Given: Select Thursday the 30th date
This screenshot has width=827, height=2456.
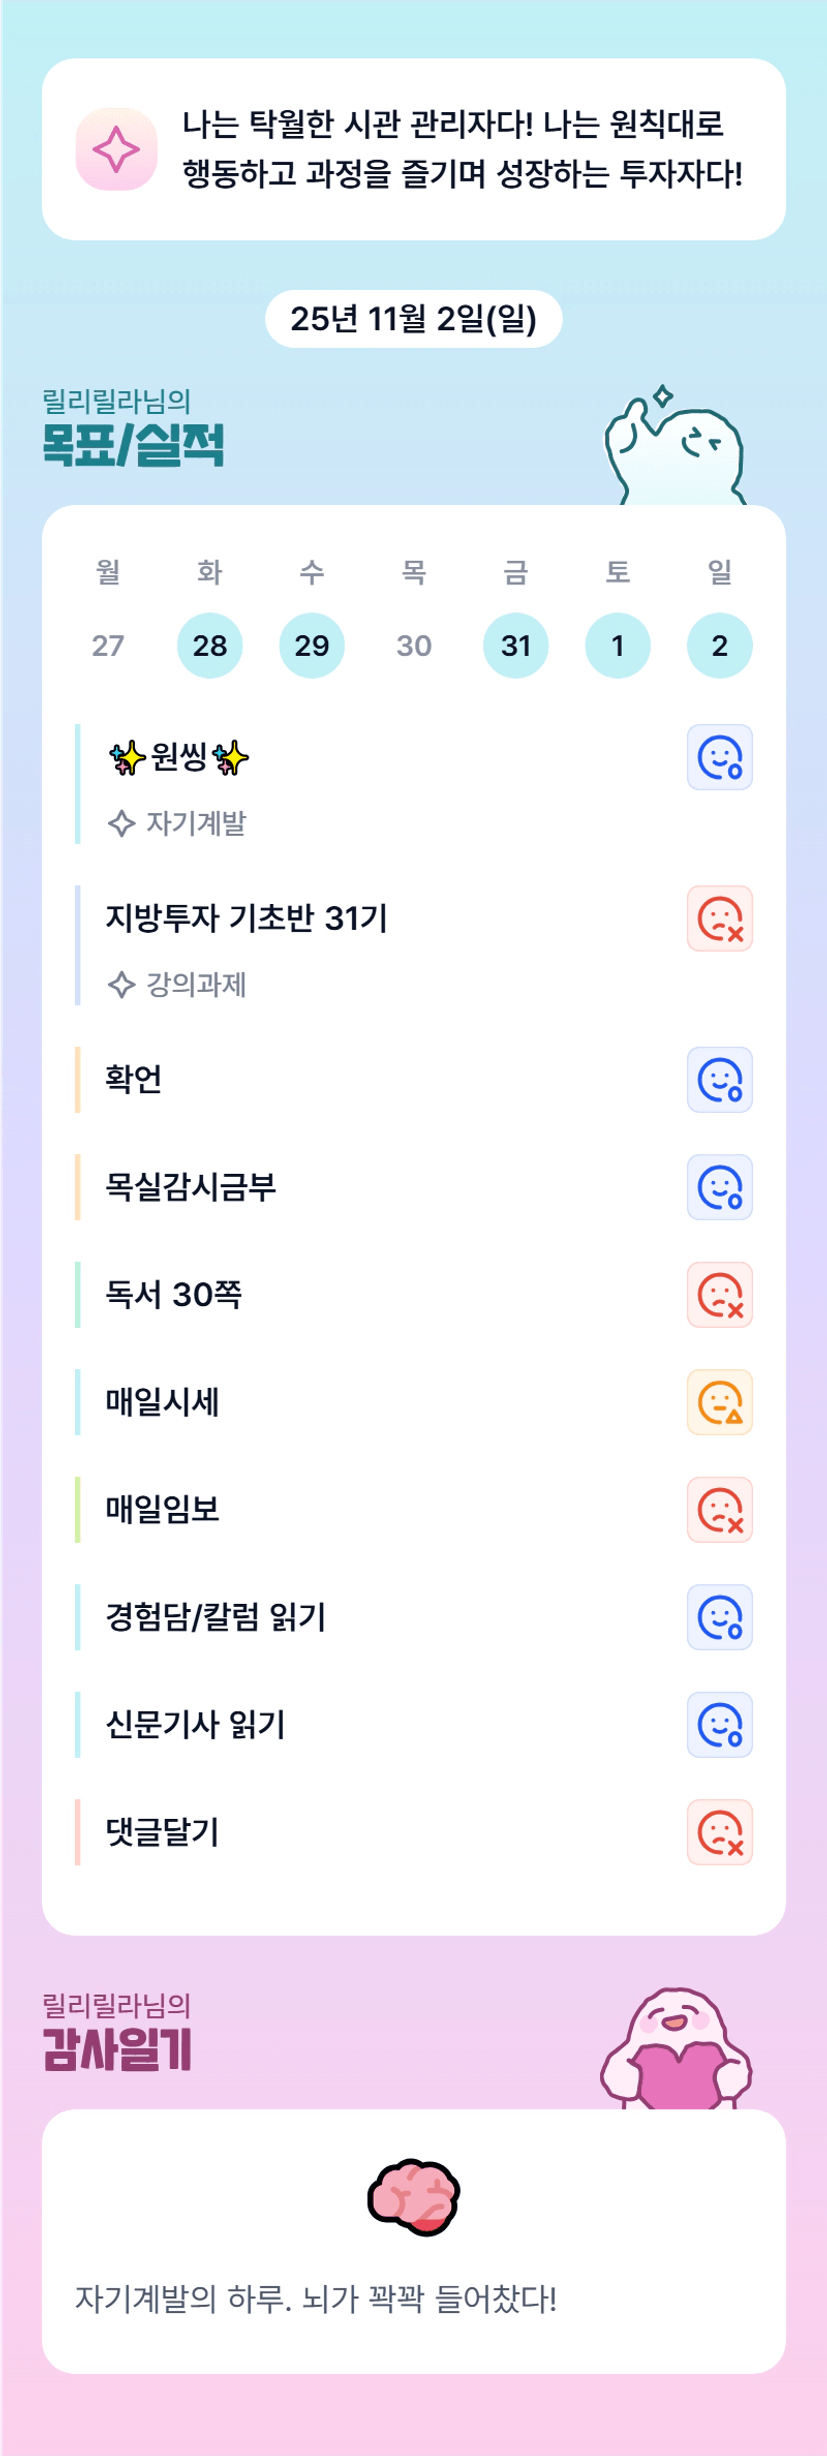Looking at the screenshot, I should coord(414,645).
